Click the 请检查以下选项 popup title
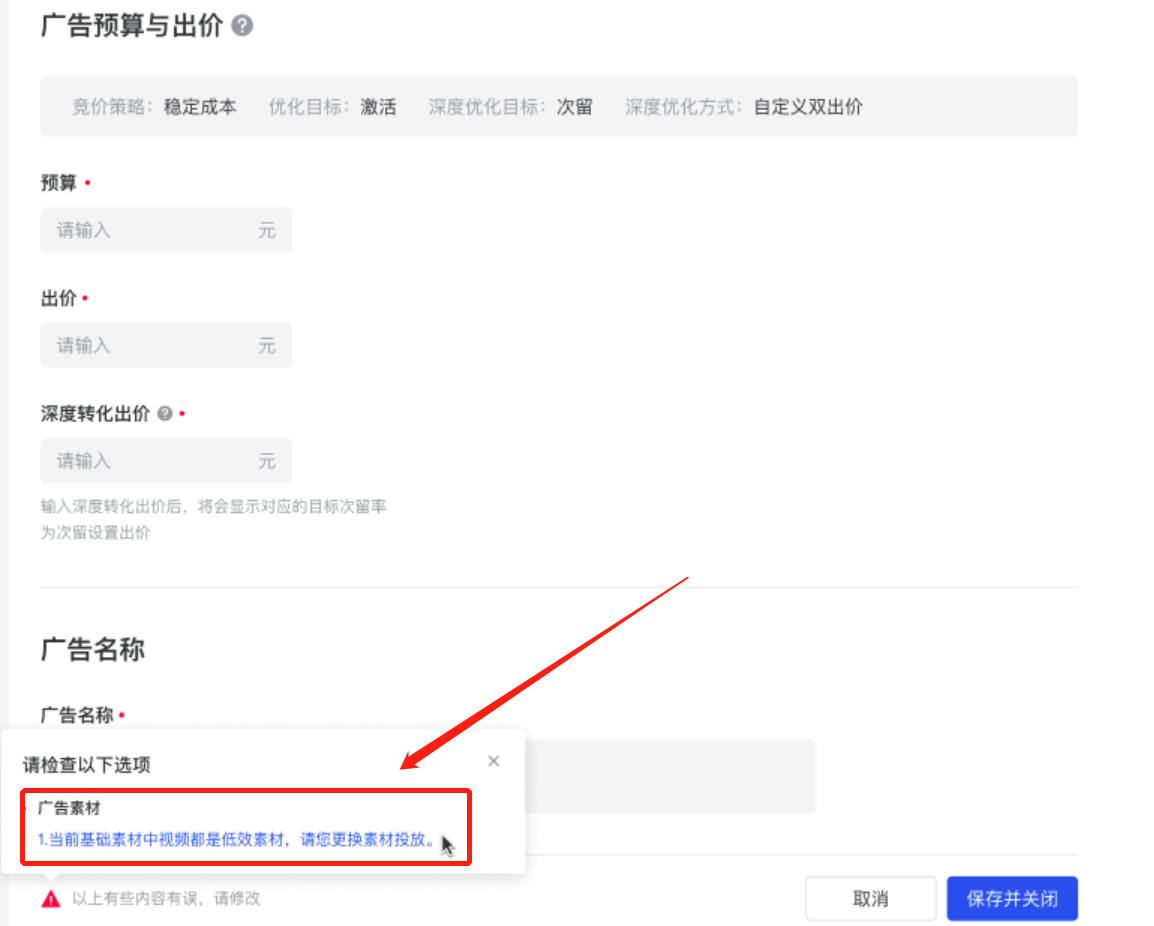The width and height of the screenshot is (1154, 926). pyautogui.click(x=87, y=765)
